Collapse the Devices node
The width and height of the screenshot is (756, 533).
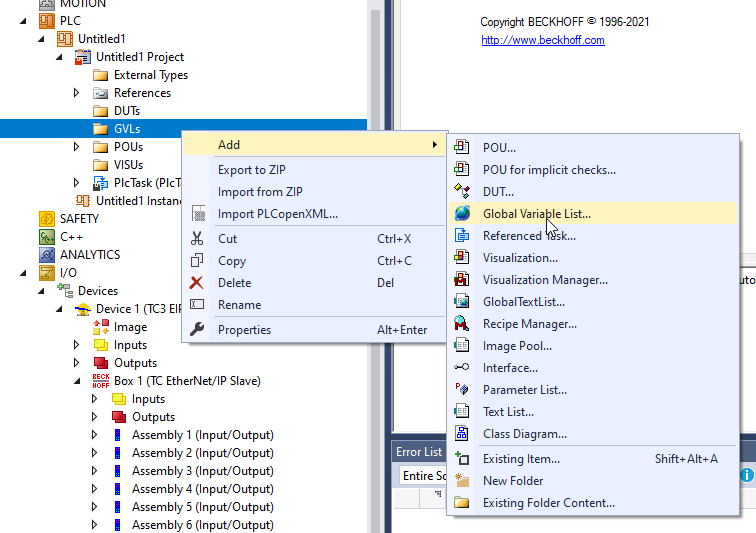tap(41, 291)
